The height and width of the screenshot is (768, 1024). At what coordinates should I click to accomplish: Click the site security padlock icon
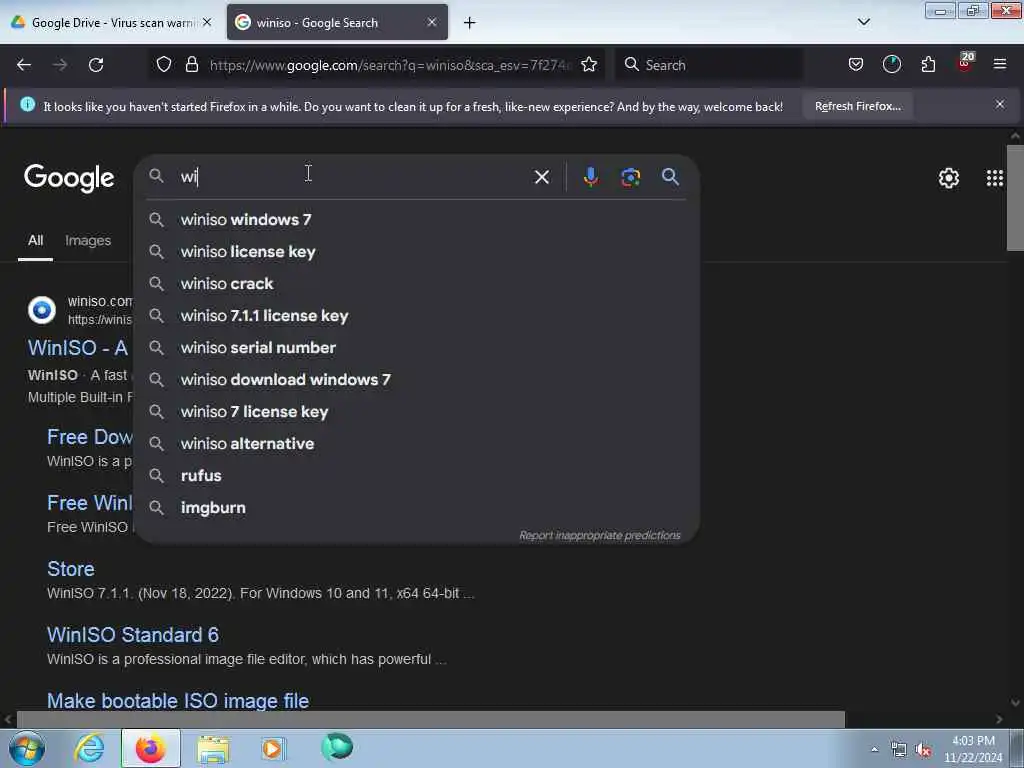click(x=191, y=64)
